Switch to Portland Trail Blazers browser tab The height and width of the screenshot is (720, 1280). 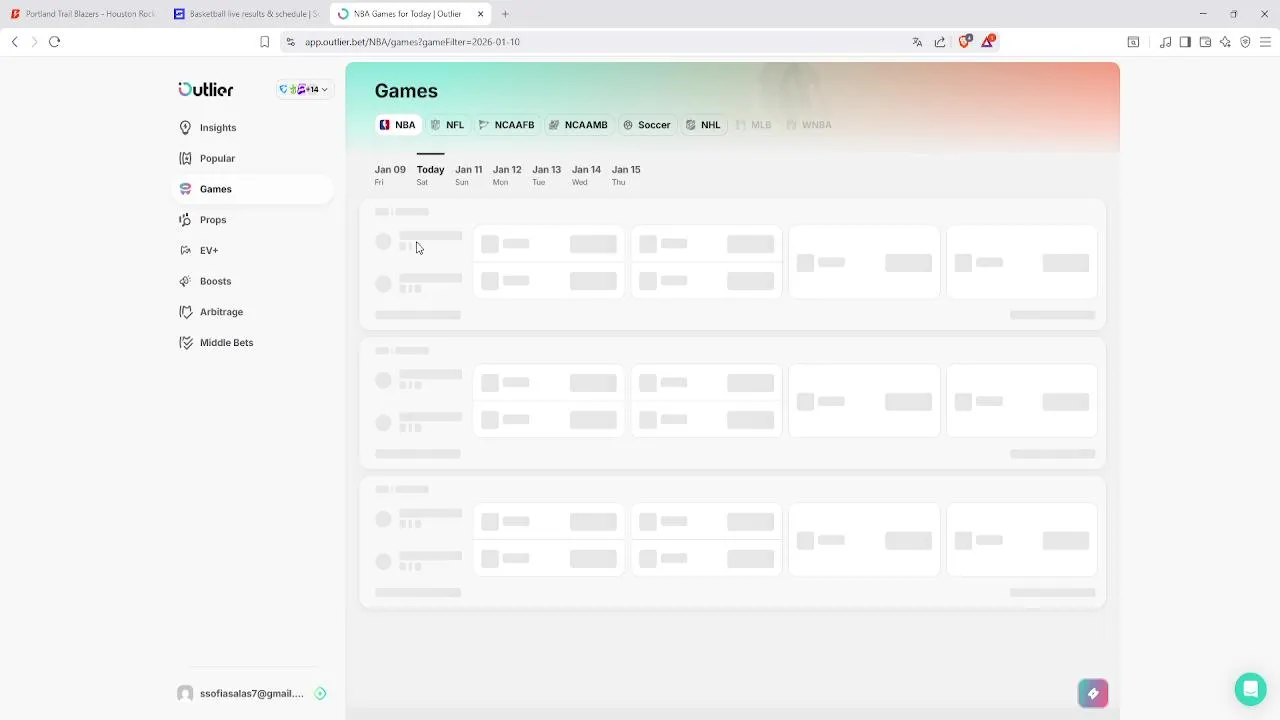(82, 14)
